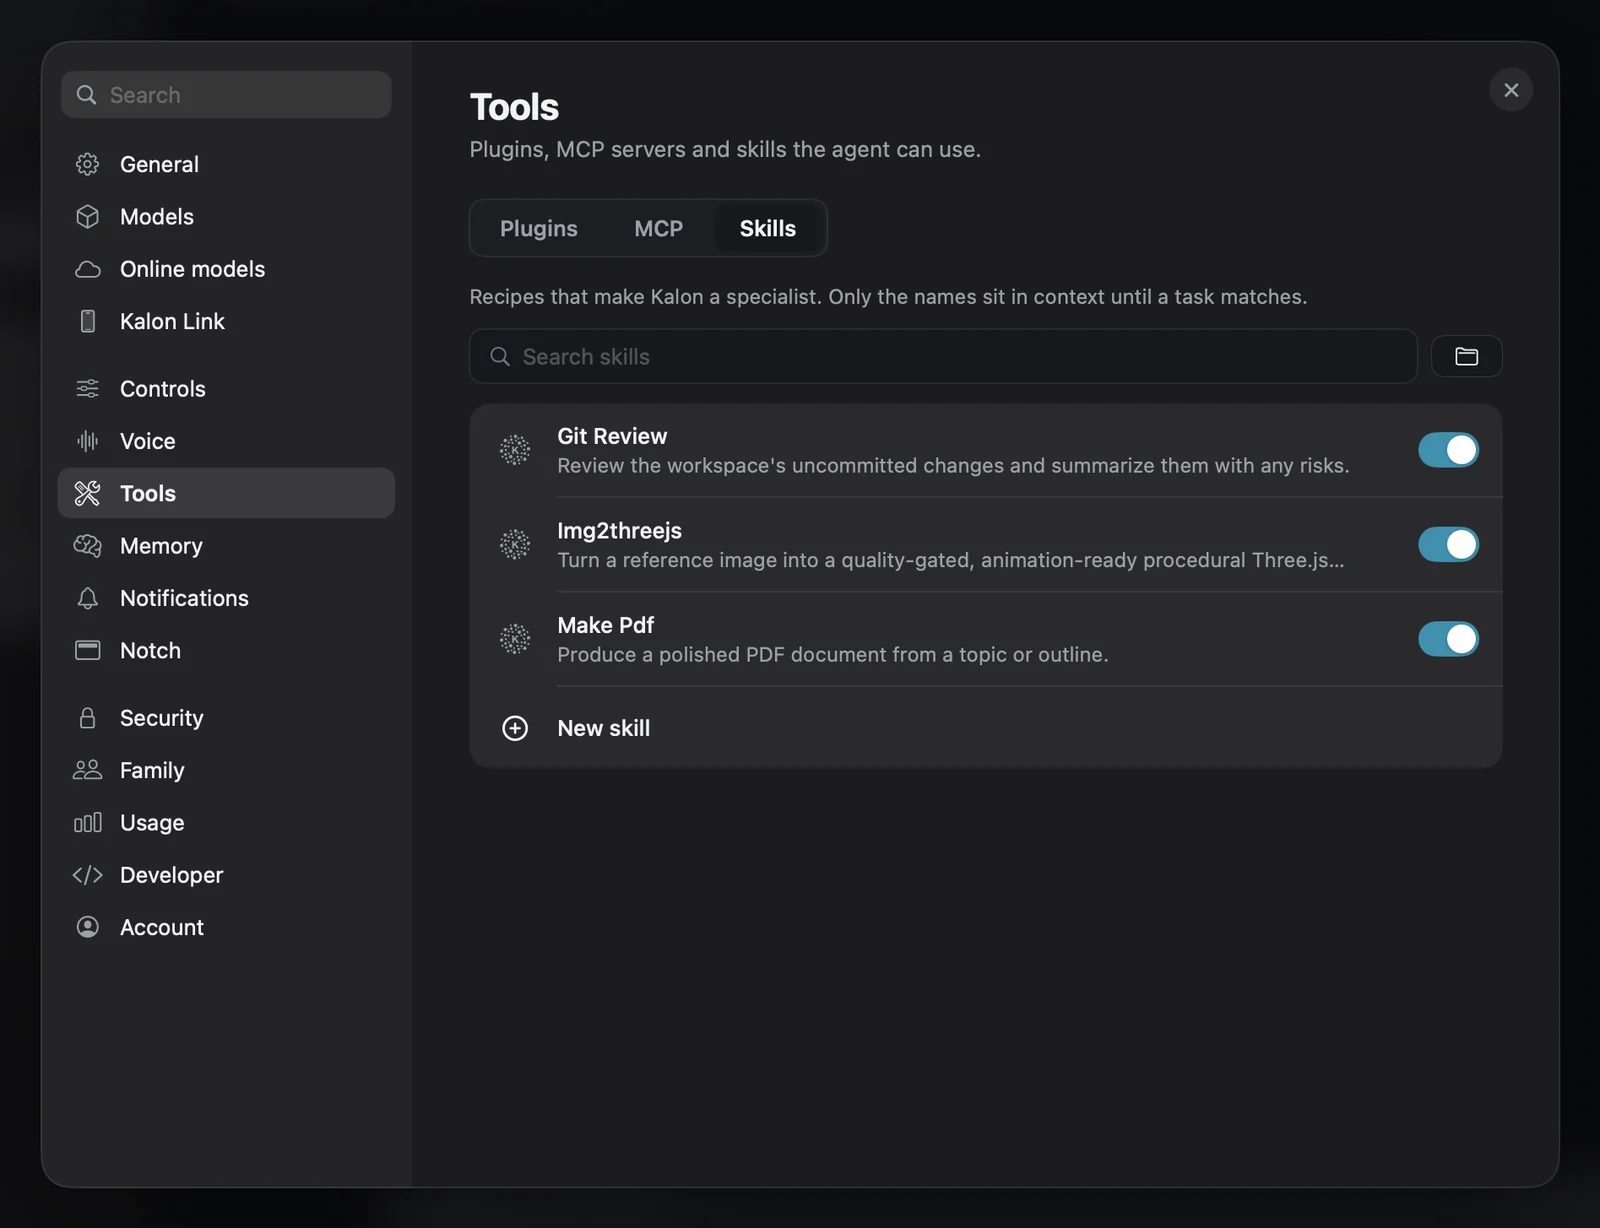Select the Notch display icon
1600x1228 pixels.
88,650
